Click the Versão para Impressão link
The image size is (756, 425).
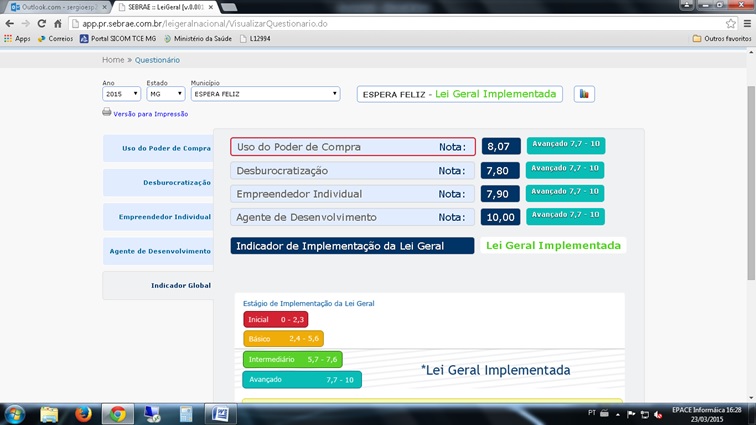150,114
